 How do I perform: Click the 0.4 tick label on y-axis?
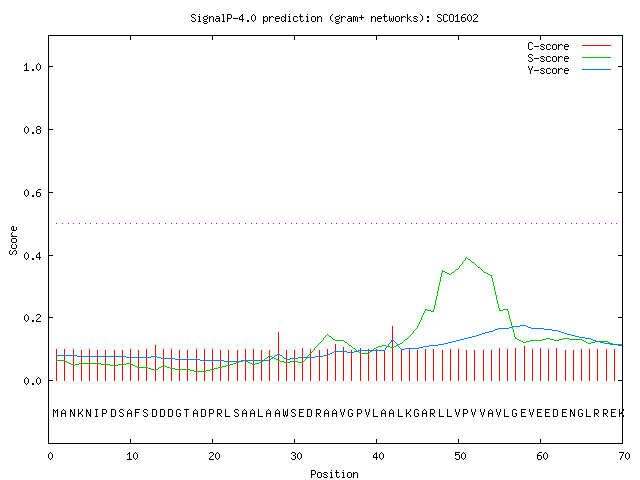(32, 256)
